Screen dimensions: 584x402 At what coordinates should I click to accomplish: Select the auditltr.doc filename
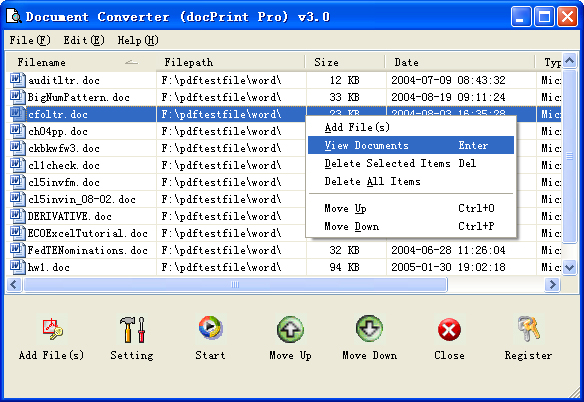coord(64,80)
